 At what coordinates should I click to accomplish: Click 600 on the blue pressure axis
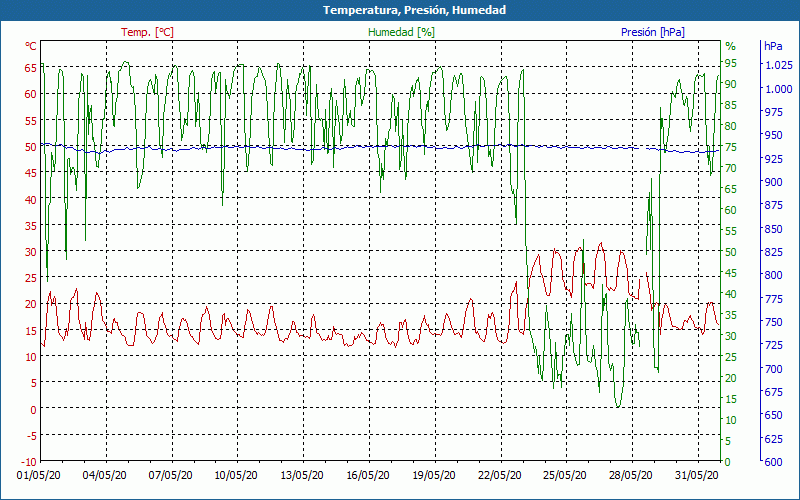774,462
